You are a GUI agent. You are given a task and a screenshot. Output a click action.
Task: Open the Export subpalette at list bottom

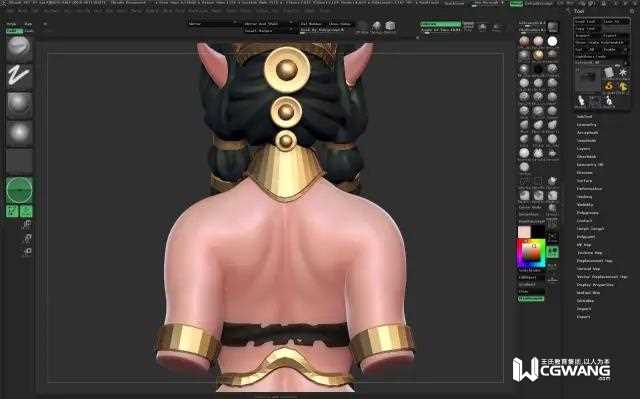(x=584, y=317)
